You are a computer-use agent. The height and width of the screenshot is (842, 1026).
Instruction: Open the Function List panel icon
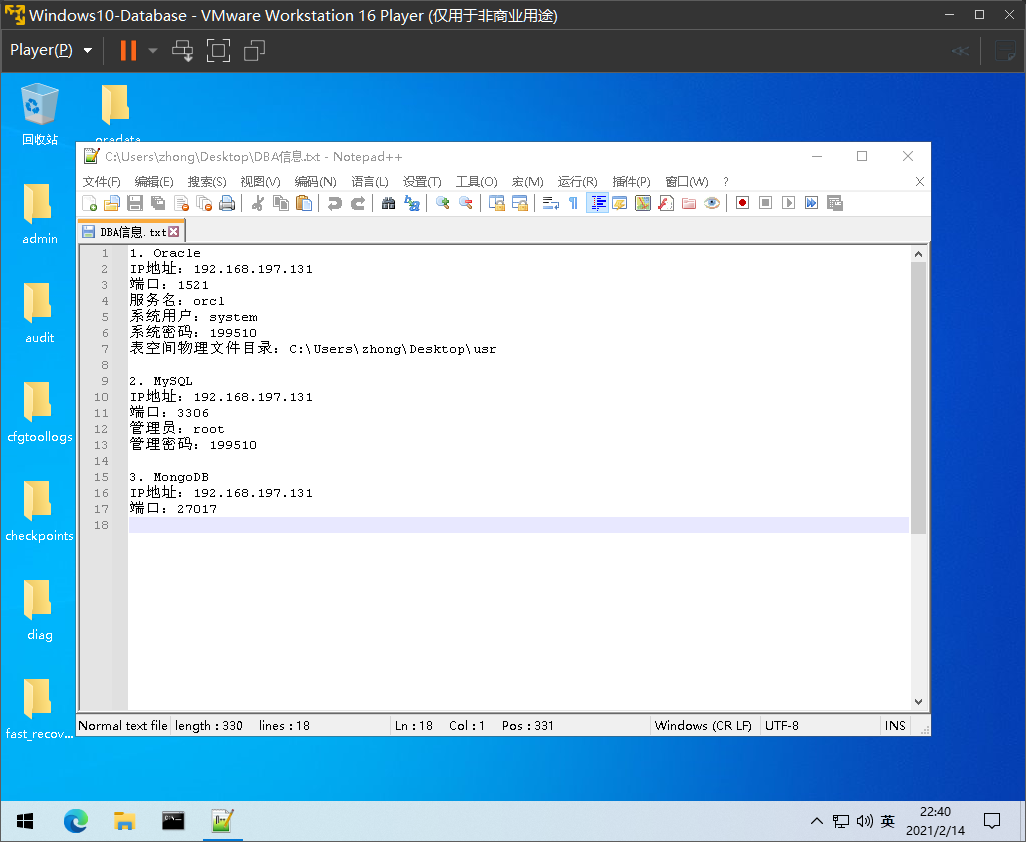point(665,203)
